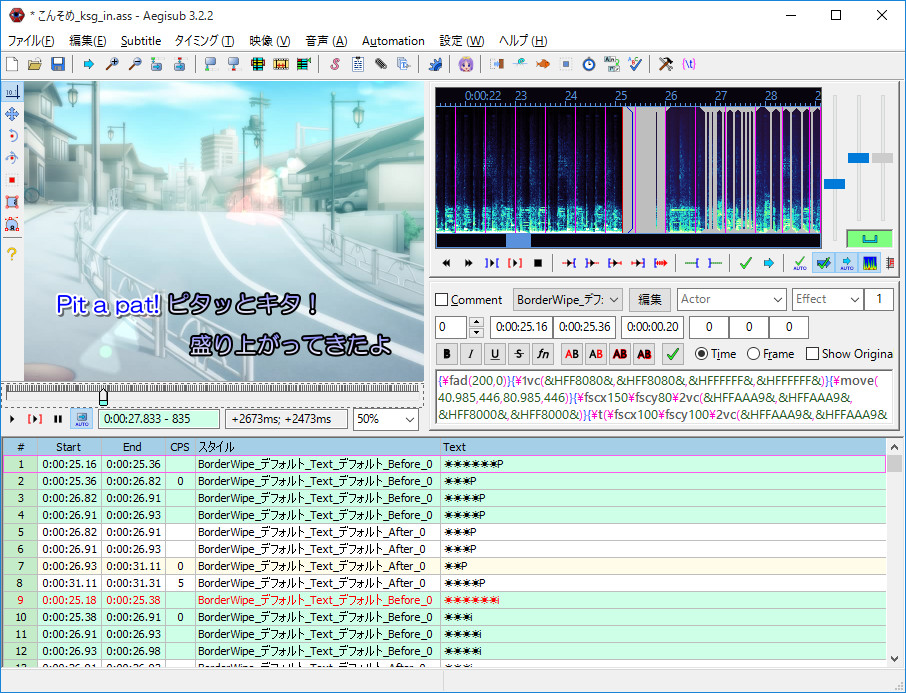This screenshot has width=906, height=693.
Task: Open the Subtitle menu
Action: tap(141, 41)
